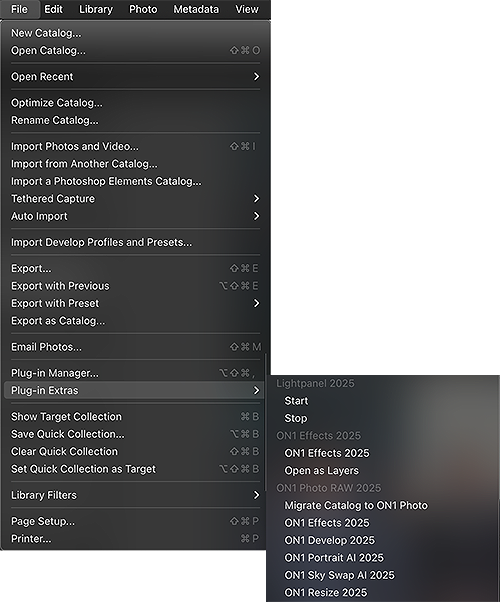
Task: Expand the Plug-in Extras submenu
Action: coord(135,390)
